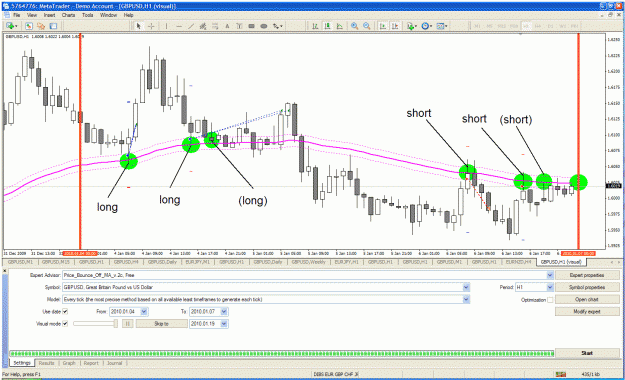The width and height of the screenshot is (625, 380).
Task: Expand the Model dropdown
Action: (466, 299)
